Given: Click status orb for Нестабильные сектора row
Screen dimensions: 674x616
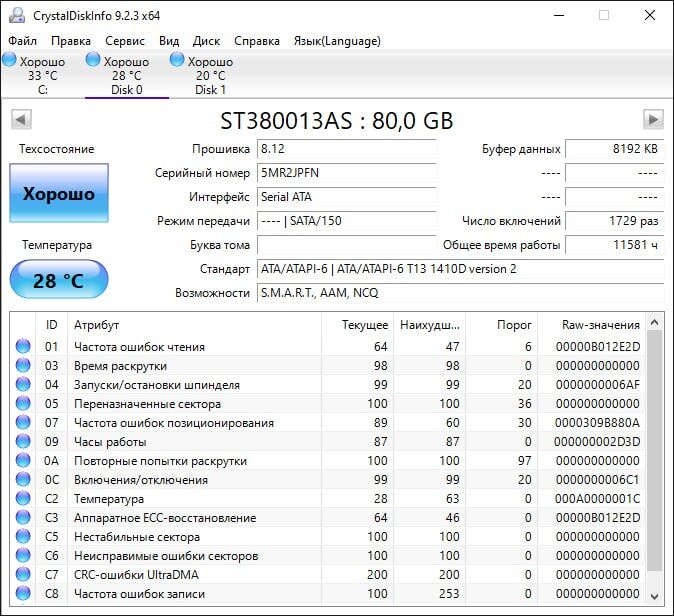Looking at the screenshot, I should point(23,537).
